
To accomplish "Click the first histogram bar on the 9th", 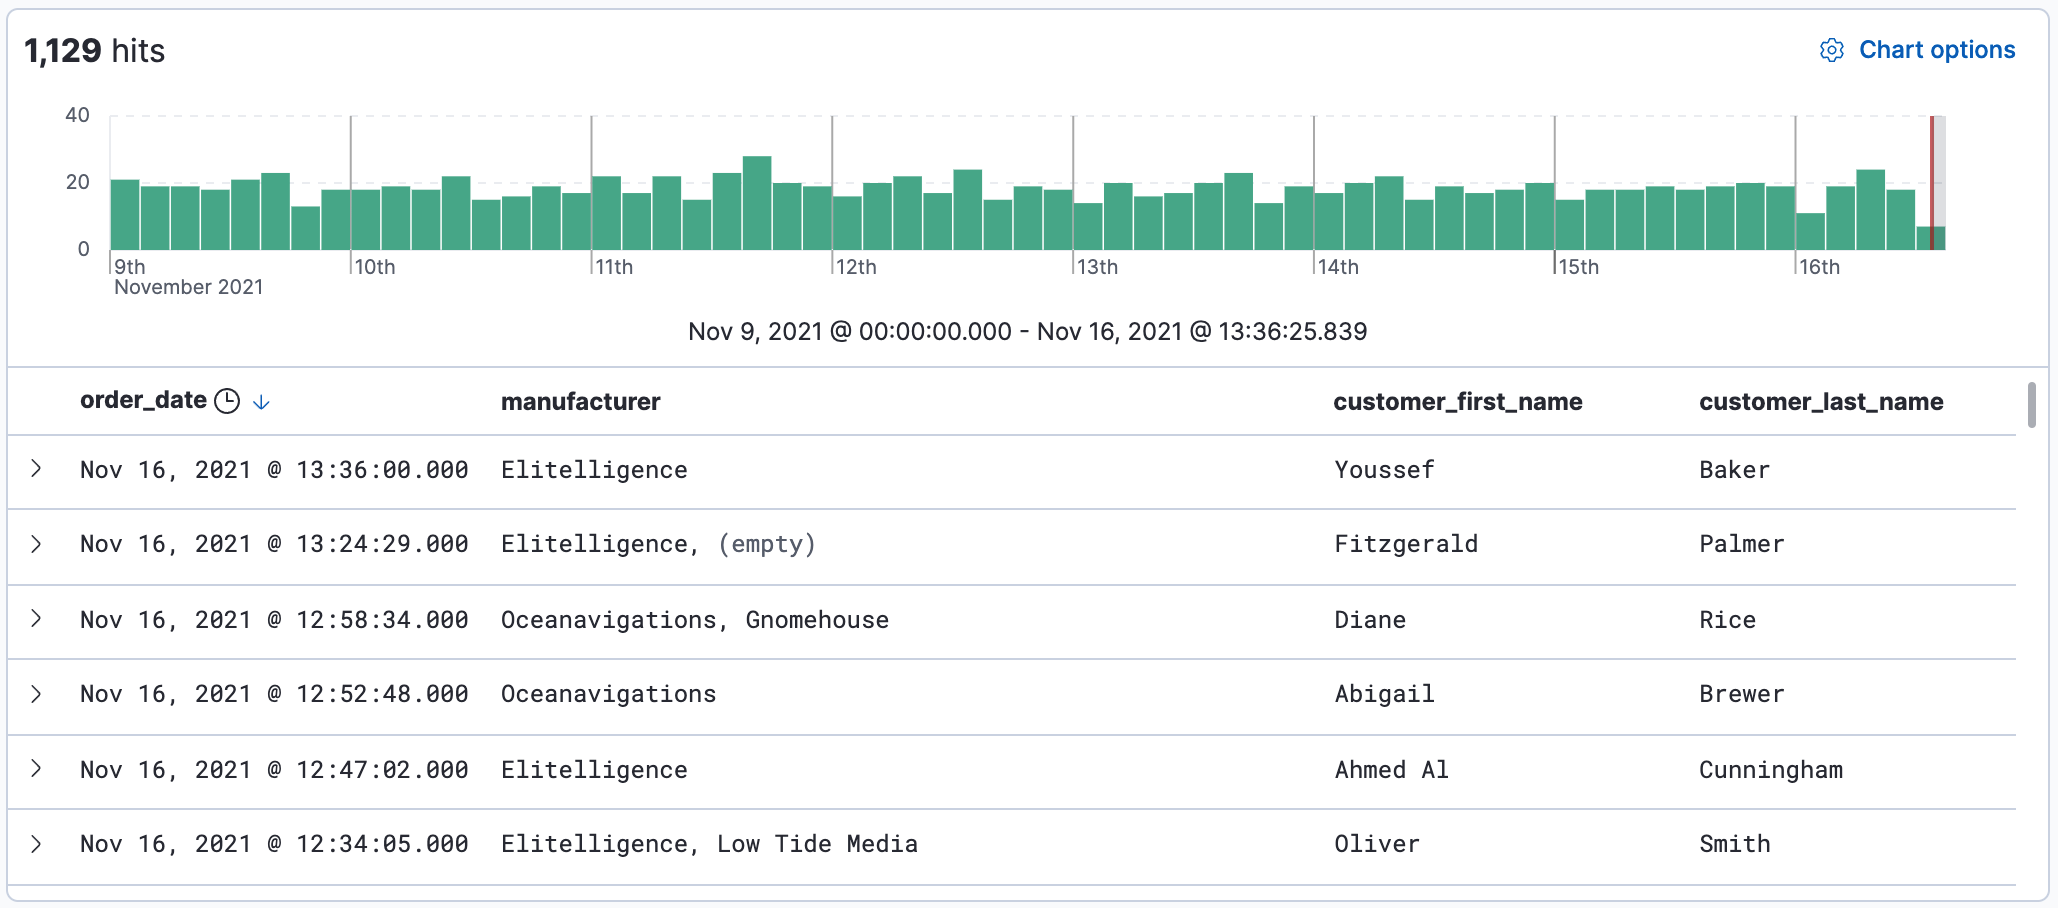I will [x=125, y=215].
